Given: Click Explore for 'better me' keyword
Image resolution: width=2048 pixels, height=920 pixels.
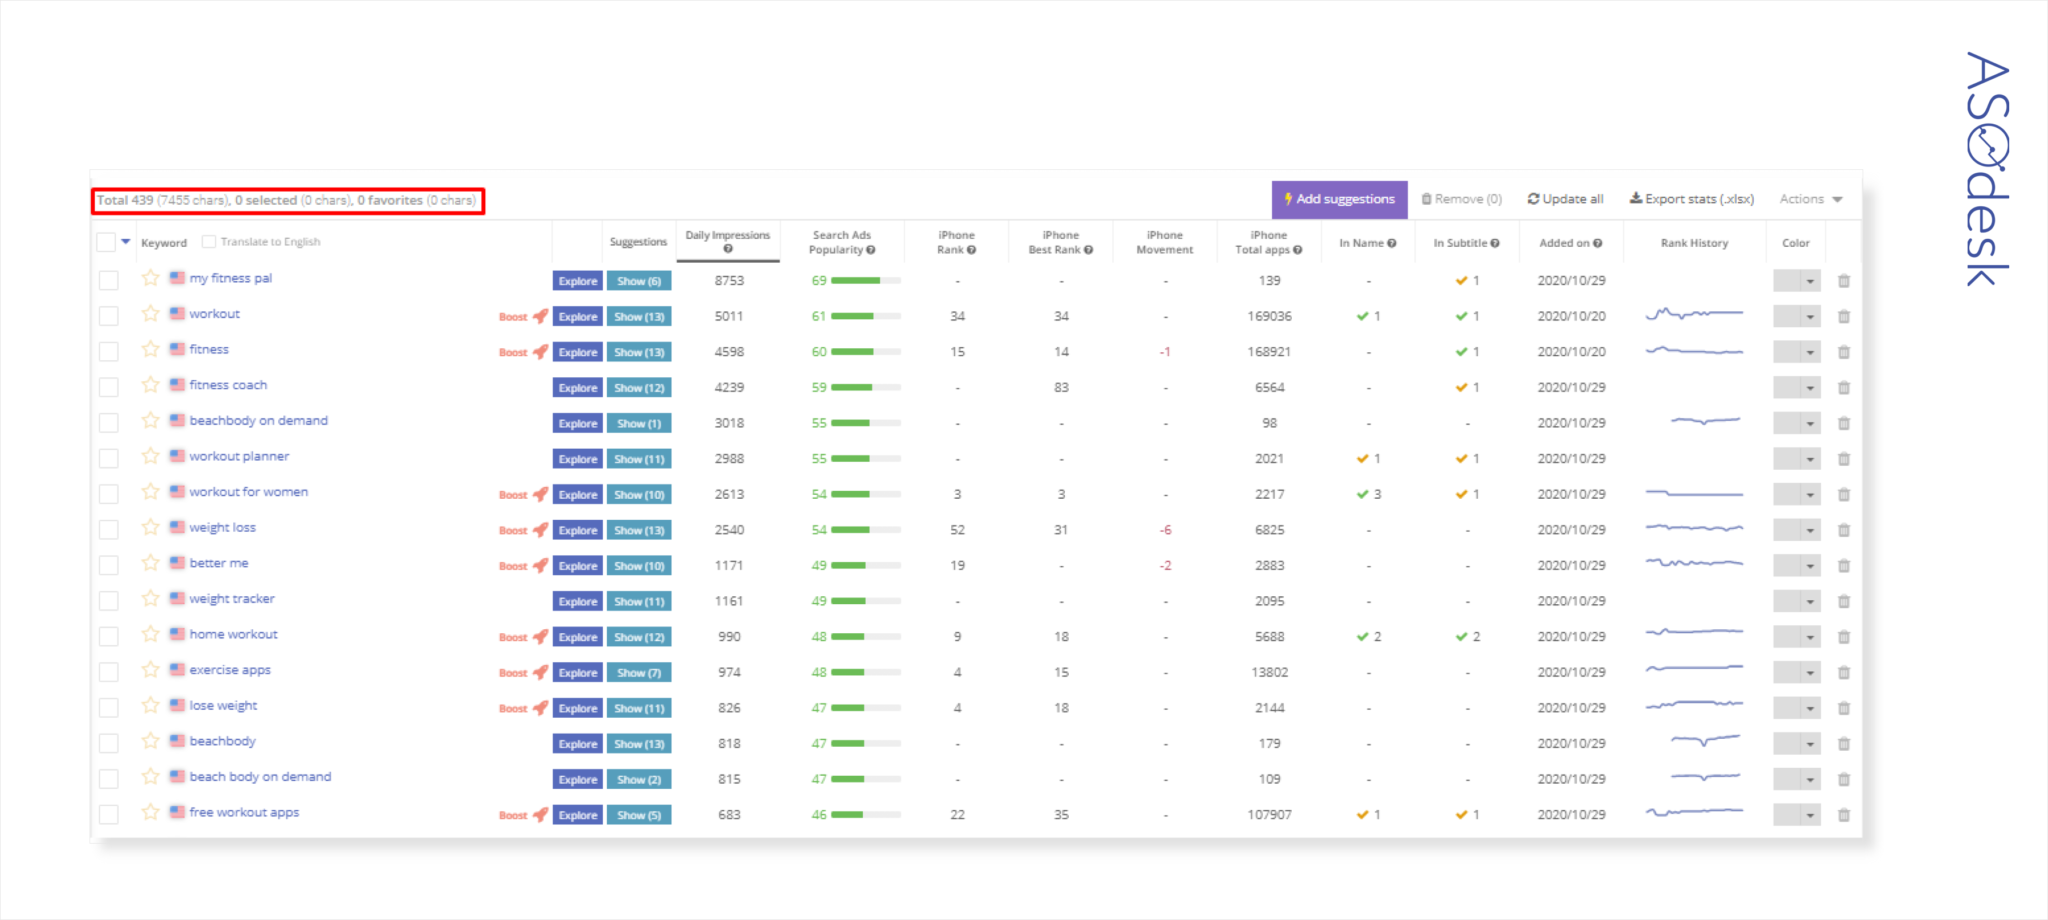Looking at the screenshot, I should [577, 566].
